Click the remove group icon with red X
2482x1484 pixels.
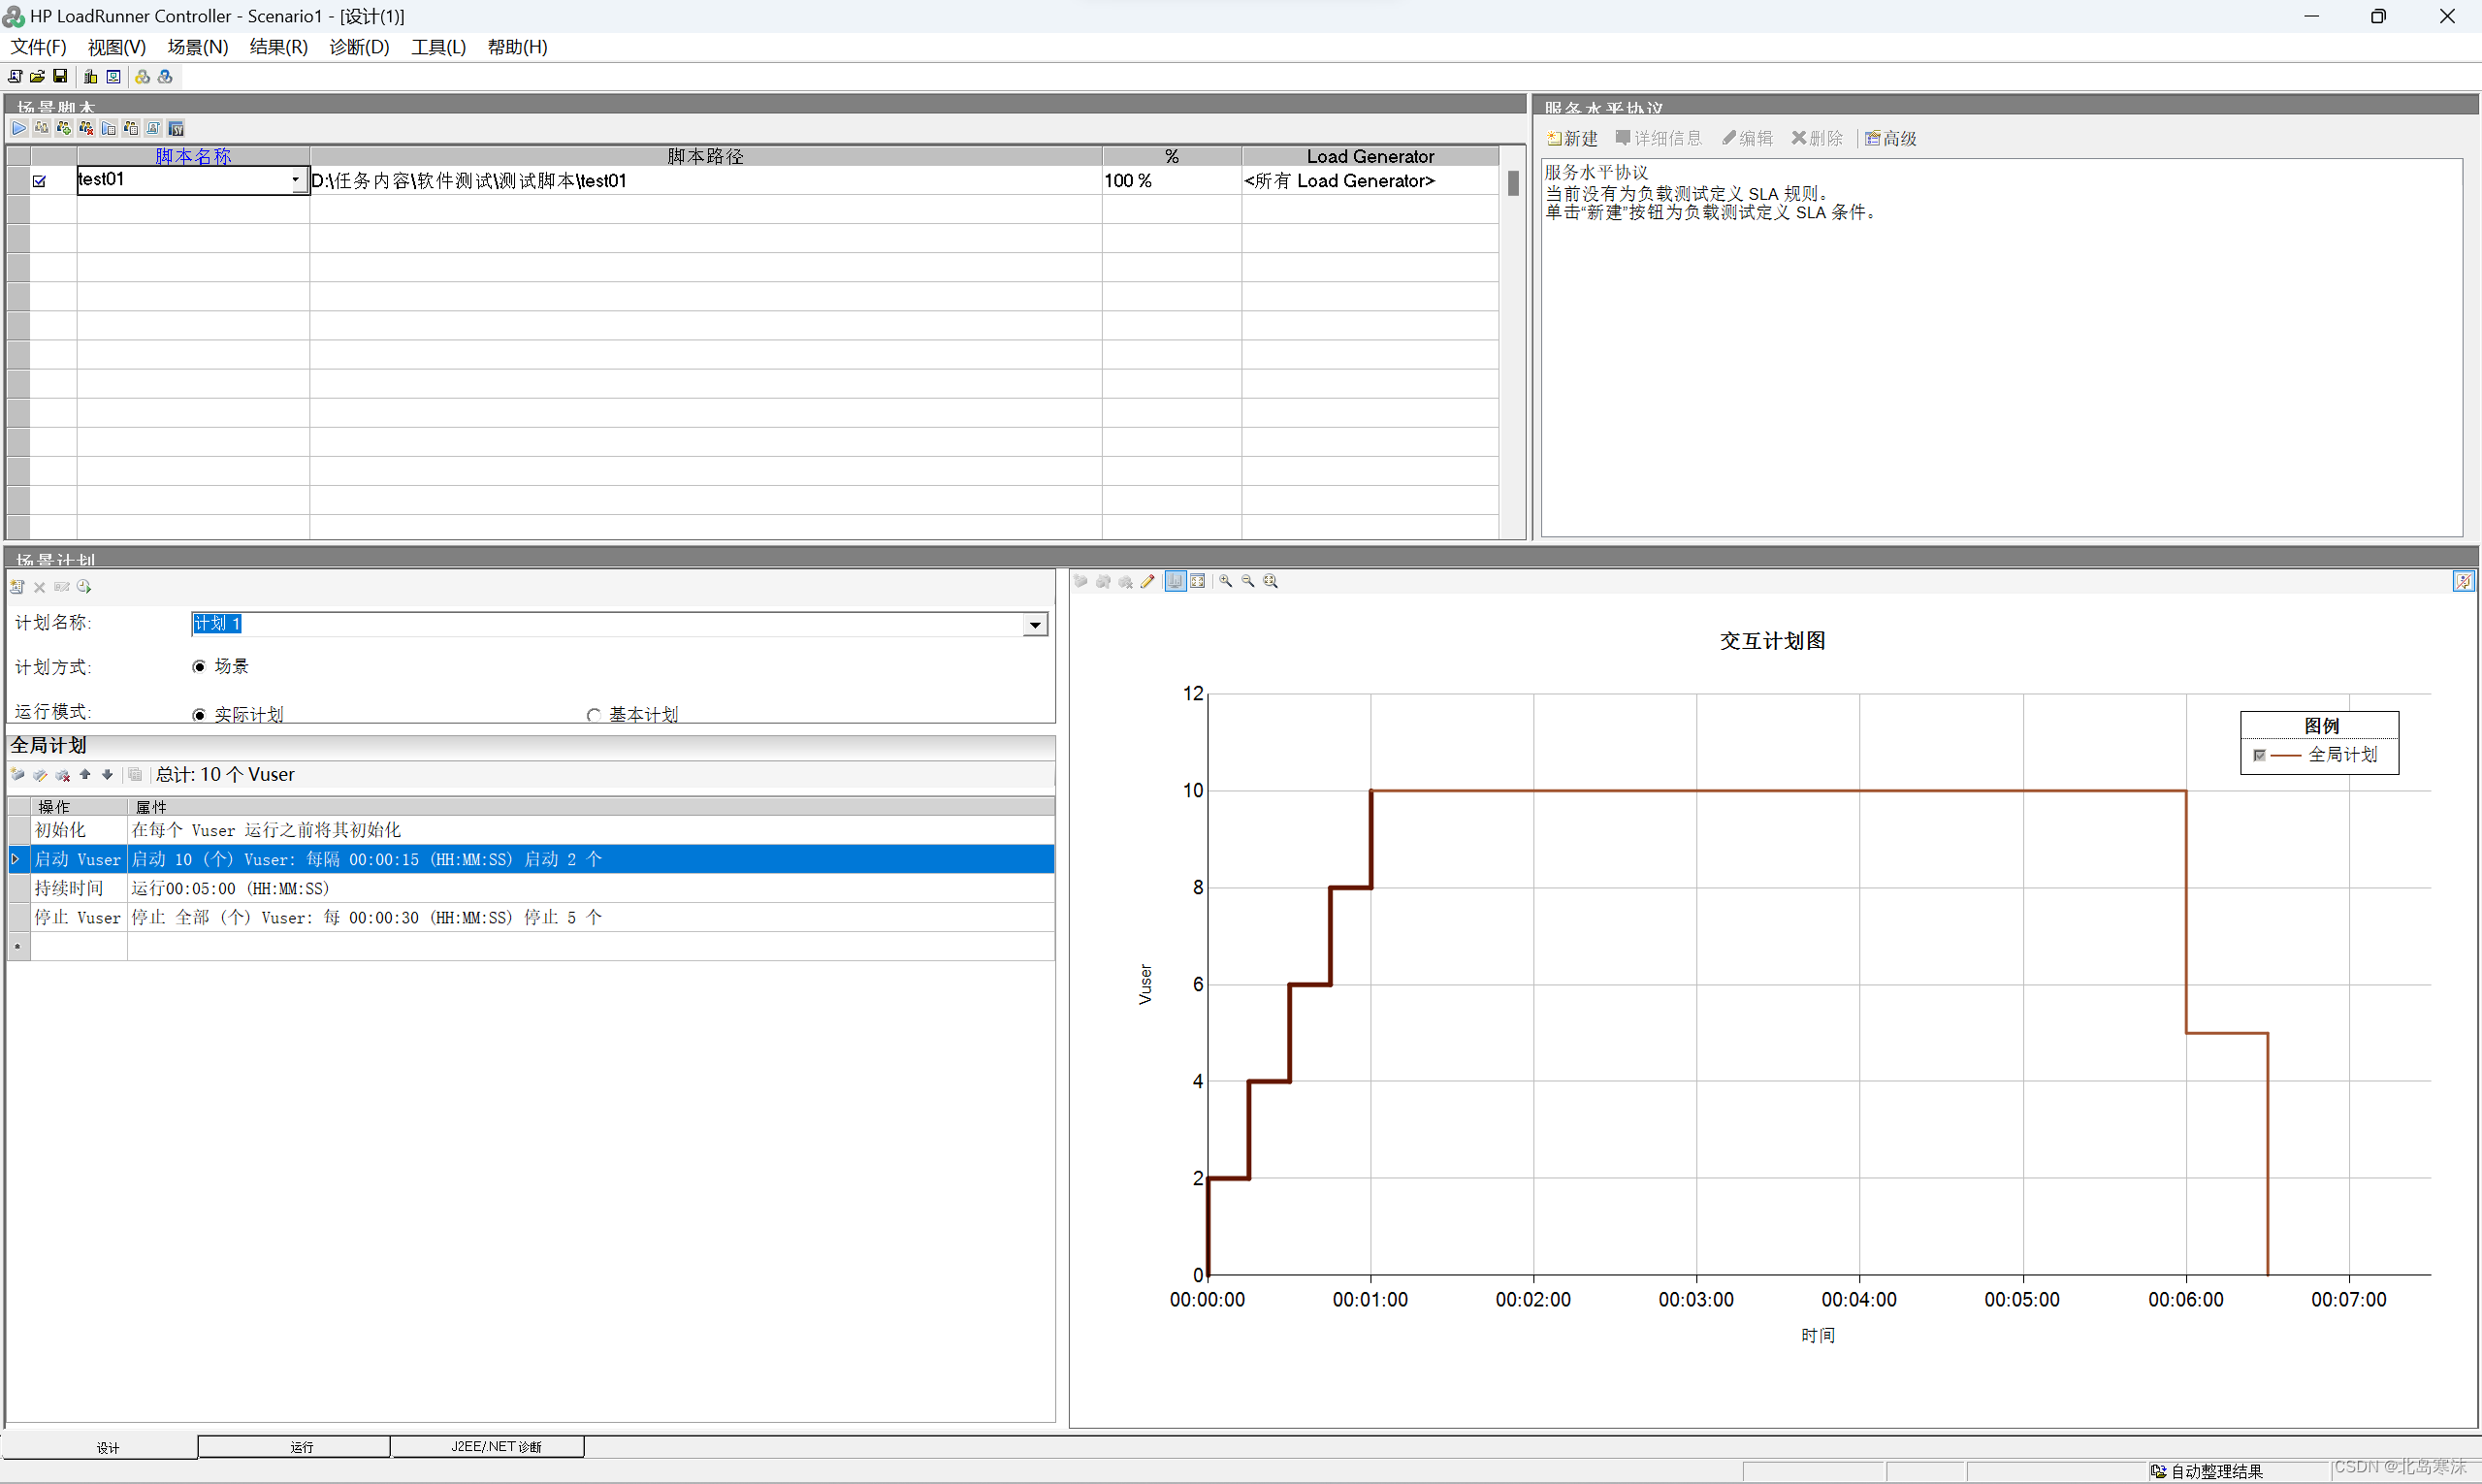click(x=86, y=128)
